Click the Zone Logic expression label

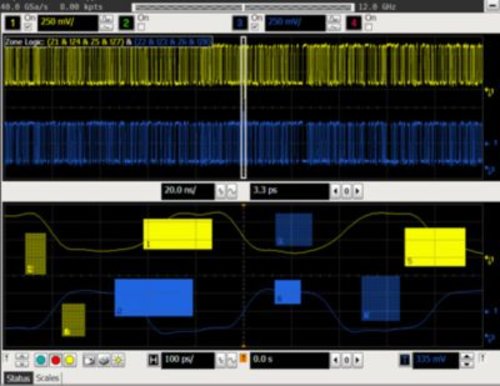point(108,42)
